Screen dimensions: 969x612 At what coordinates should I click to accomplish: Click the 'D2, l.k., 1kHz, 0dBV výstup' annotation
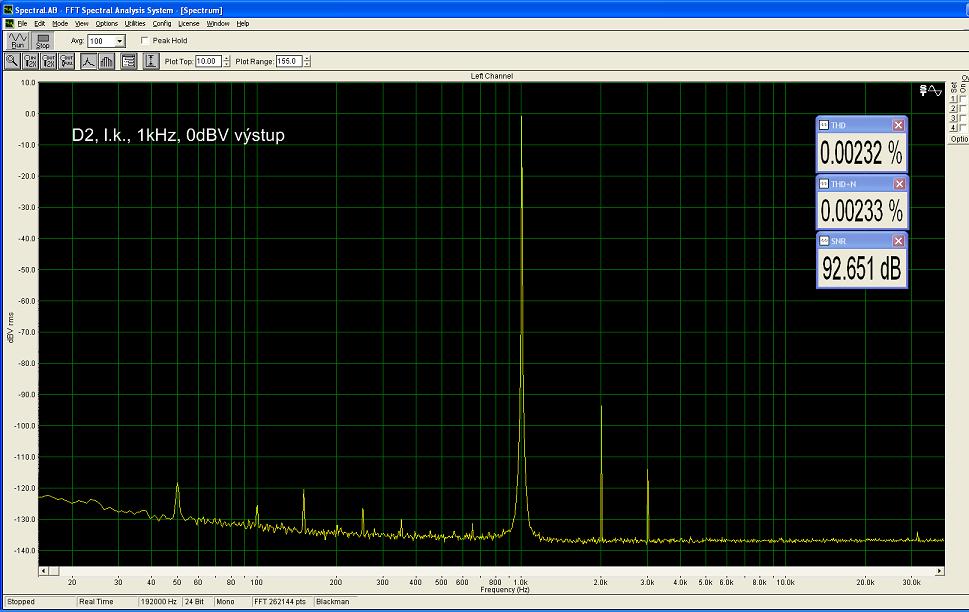click(x=178, y=135)
